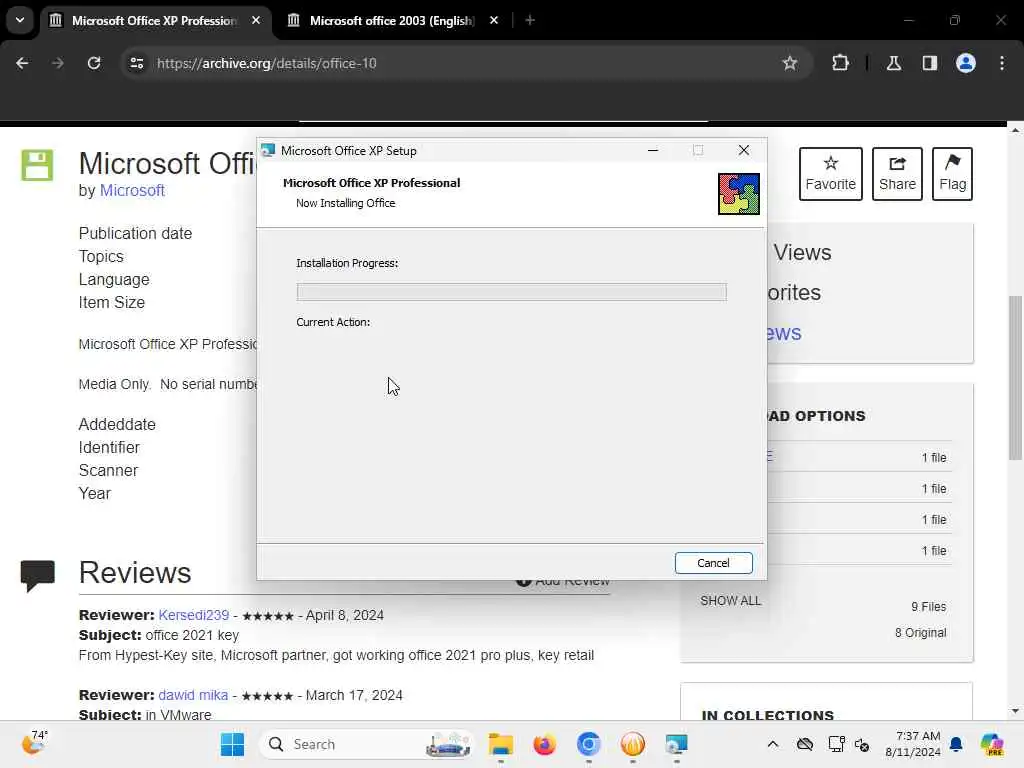The width and height of the screenshot is (1024, 768).
Task: Favorite this archive item
Action: pyautogui.click(x=830, y=174)
